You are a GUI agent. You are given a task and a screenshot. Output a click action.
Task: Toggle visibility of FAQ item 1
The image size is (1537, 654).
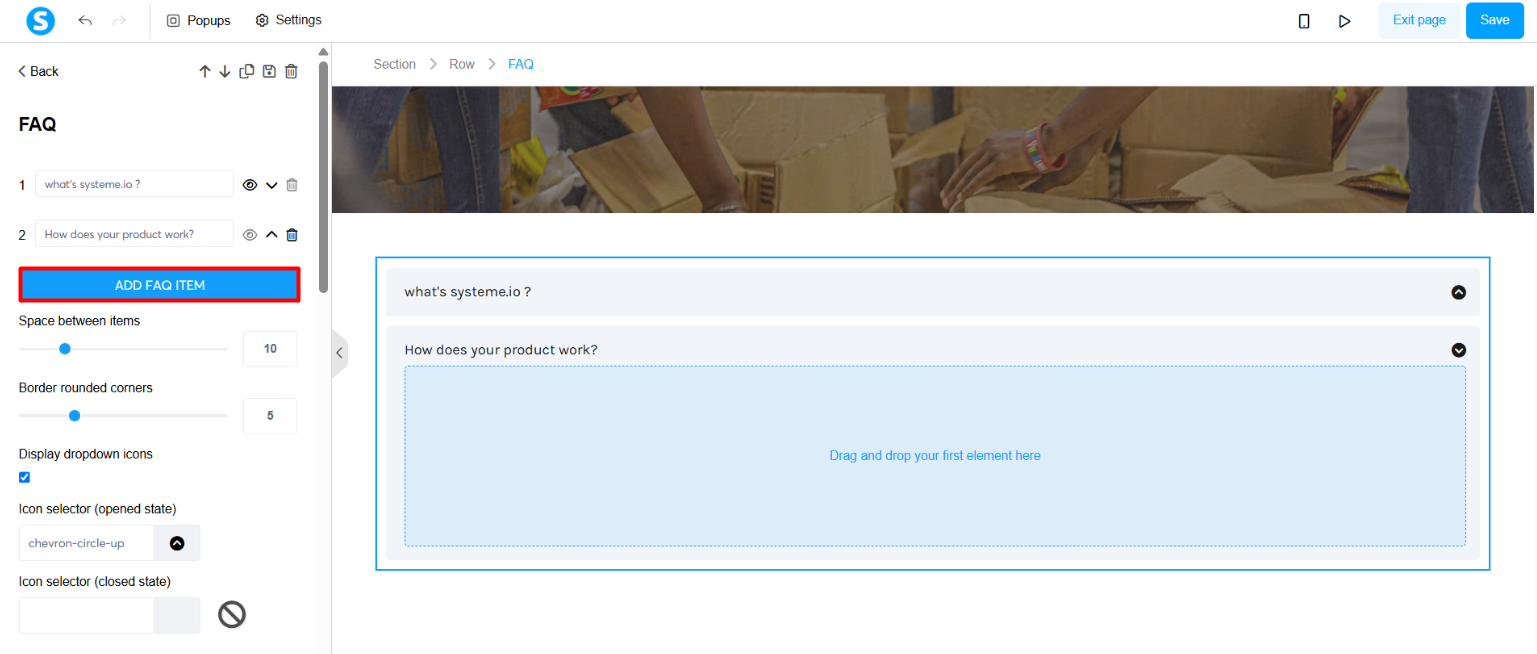[x=250, y=185]
